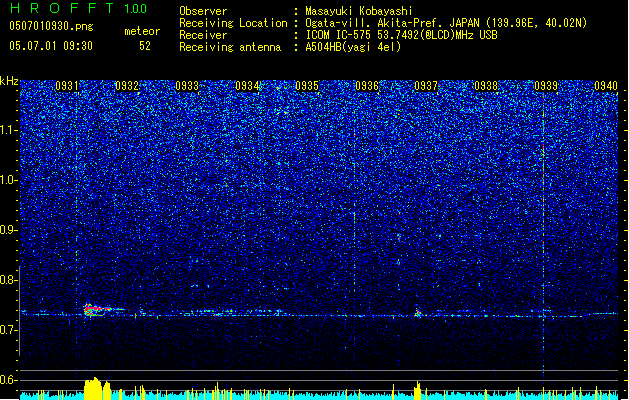Click the 0938 time marker
Screen dimensions: 629x400
pyautogui.click(x=486, y=86)
